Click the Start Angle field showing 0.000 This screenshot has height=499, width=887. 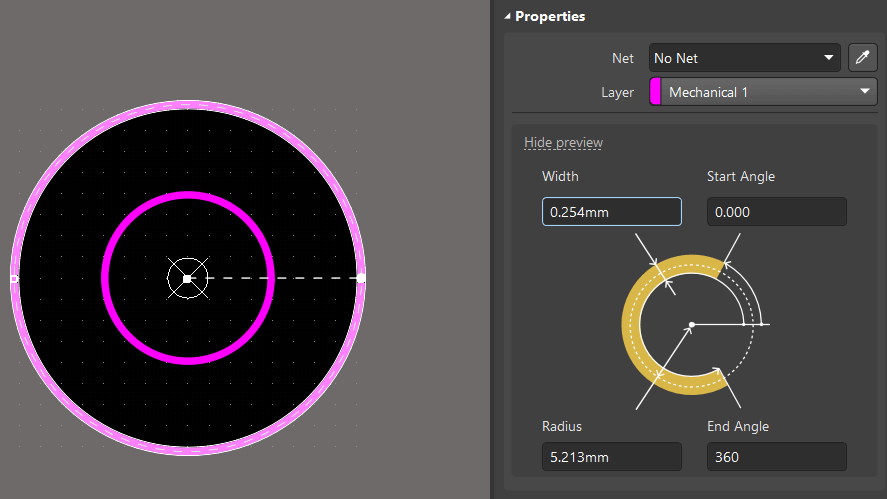click(776, 212)
